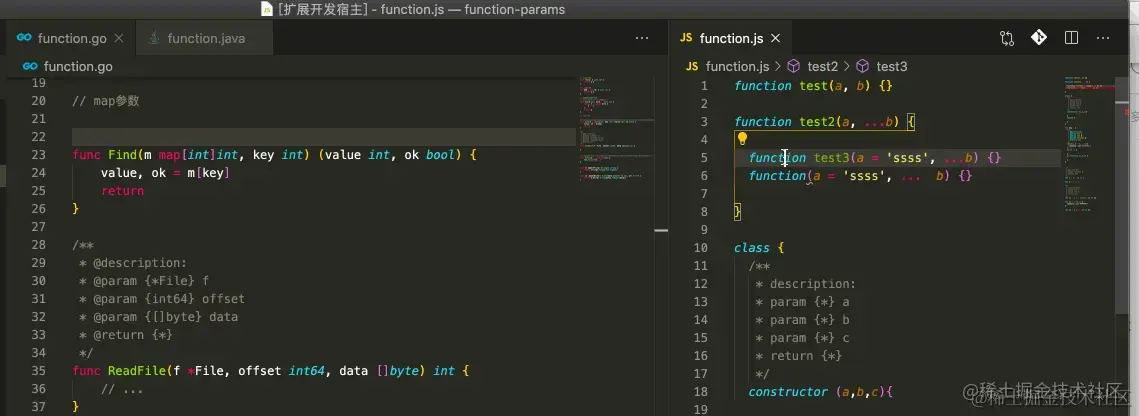This screenshot has height=416, width=1139.
Task: Click the left editor minimap
Action: point(616,131)
